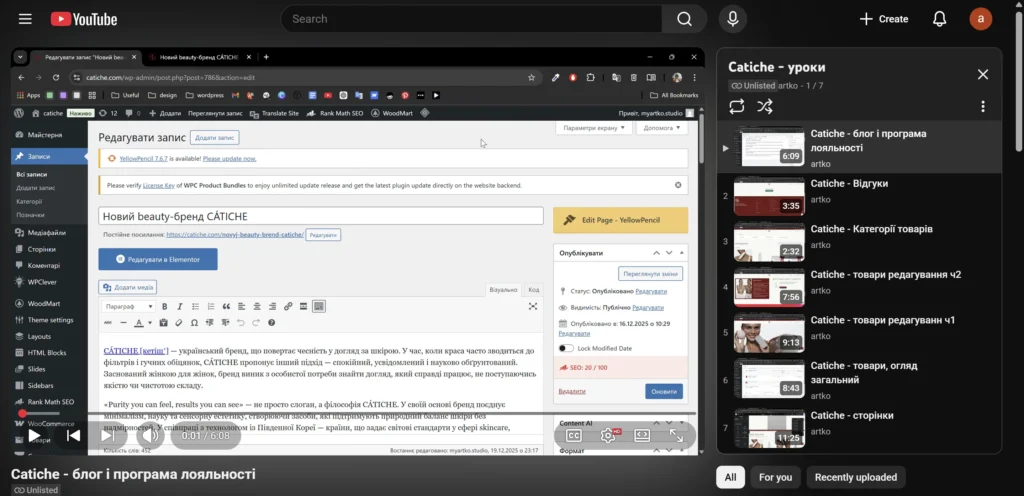Enable shuffle for the playlist
Screen dimensions: 1024x496
click(x=765, y=106)
